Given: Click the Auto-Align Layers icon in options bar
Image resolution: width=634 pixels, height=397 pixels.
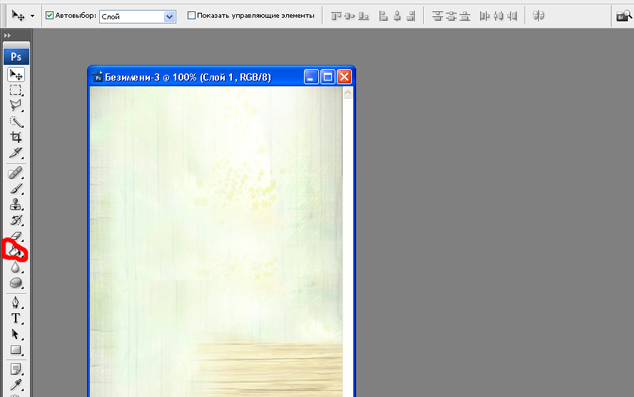Looking at the screenshot, I should [539, 16].
